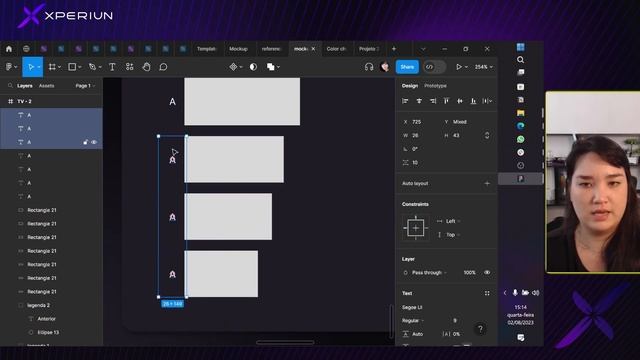
Task: Click the blue Share button
Action: 407,67
